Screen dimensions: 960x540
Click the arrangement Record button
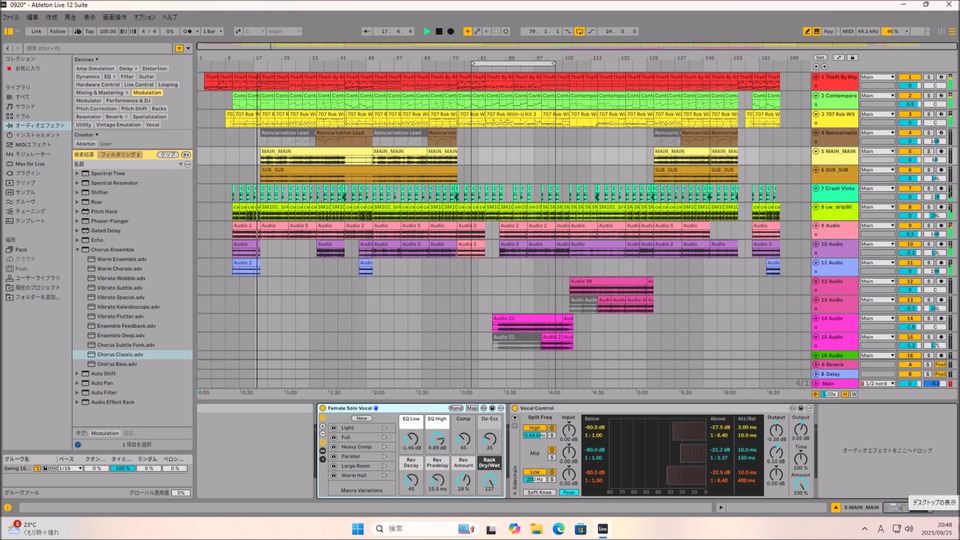[451, 31]
